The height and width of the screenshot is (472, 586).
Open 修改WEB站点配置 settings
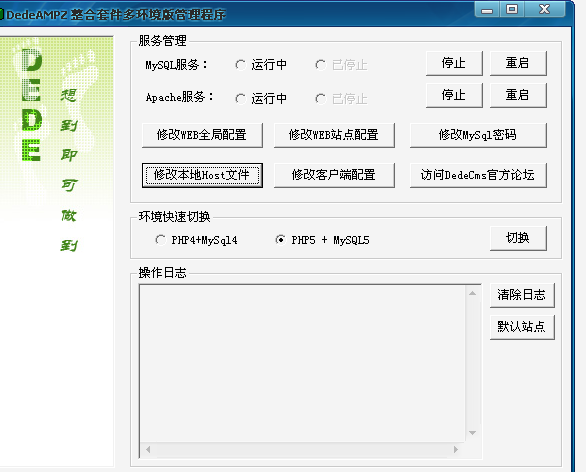click(334, 135)
